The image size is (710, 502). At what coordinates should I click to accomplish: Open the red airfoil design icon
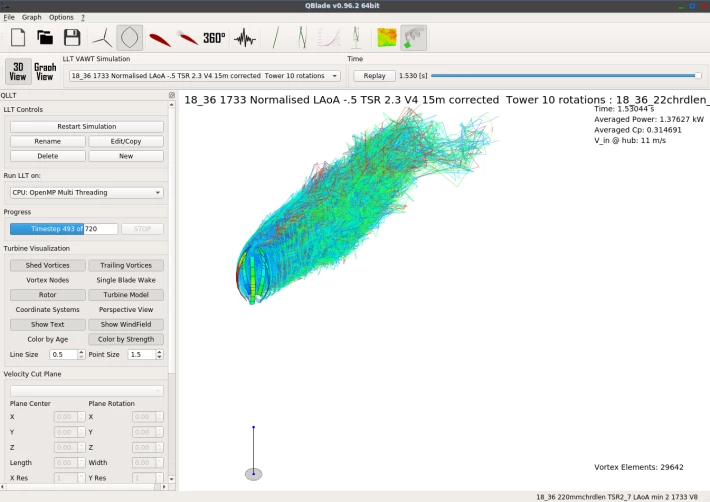click(x=159, y=39)
